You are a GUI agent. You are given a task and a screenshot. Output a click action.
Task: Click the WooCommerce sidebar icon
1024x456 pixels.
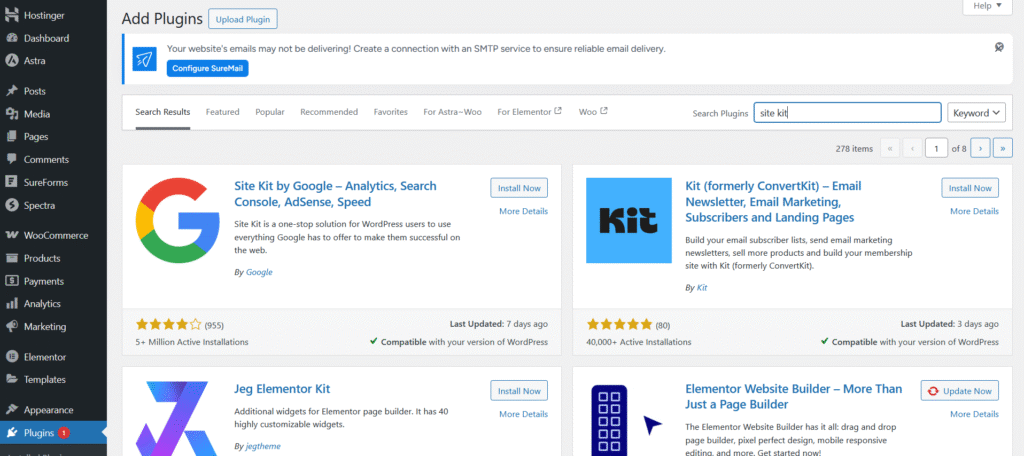point(12,236)
